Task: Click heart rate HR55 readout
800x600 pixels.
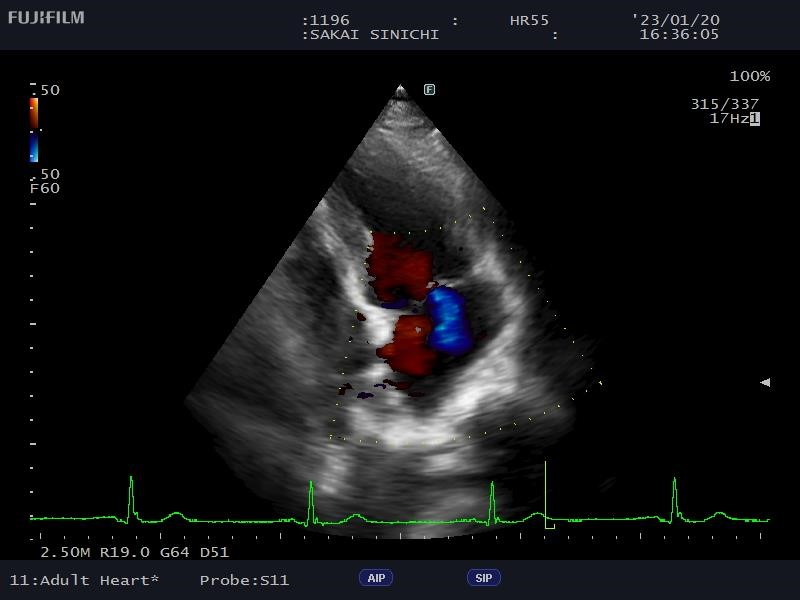Action: (529, 20)
